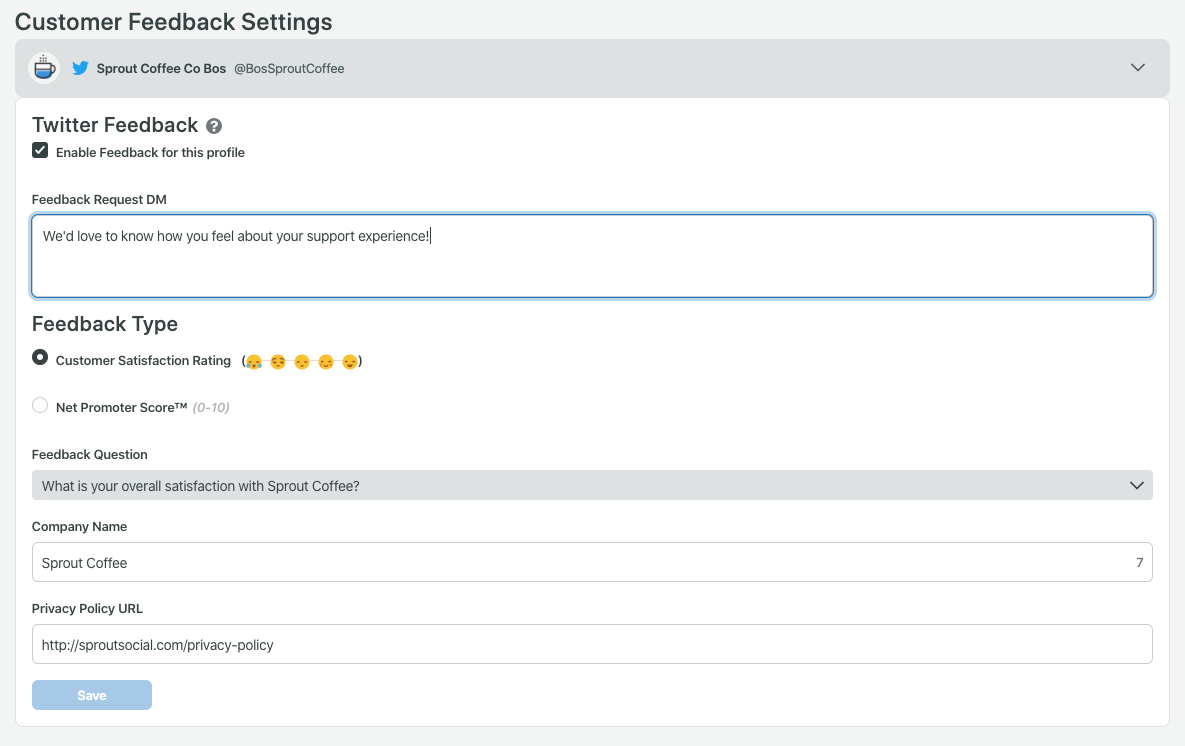The width and height of the screenshot is (1185, 746).
Task: Click the crying face emoji in rating scale
Action: point(254,362)
